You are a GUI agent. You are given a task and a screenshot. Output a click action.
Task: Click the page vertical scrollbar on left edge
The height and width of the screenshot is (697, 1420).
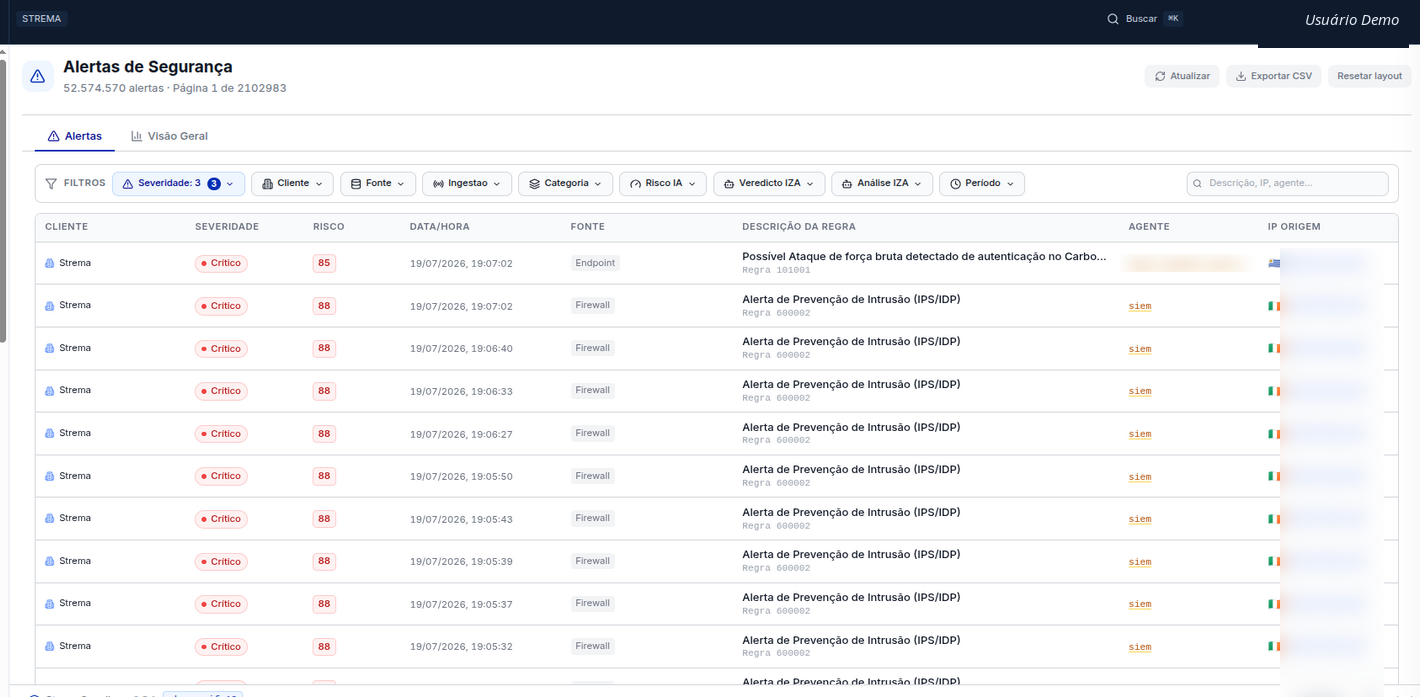(x=3, y=200)
